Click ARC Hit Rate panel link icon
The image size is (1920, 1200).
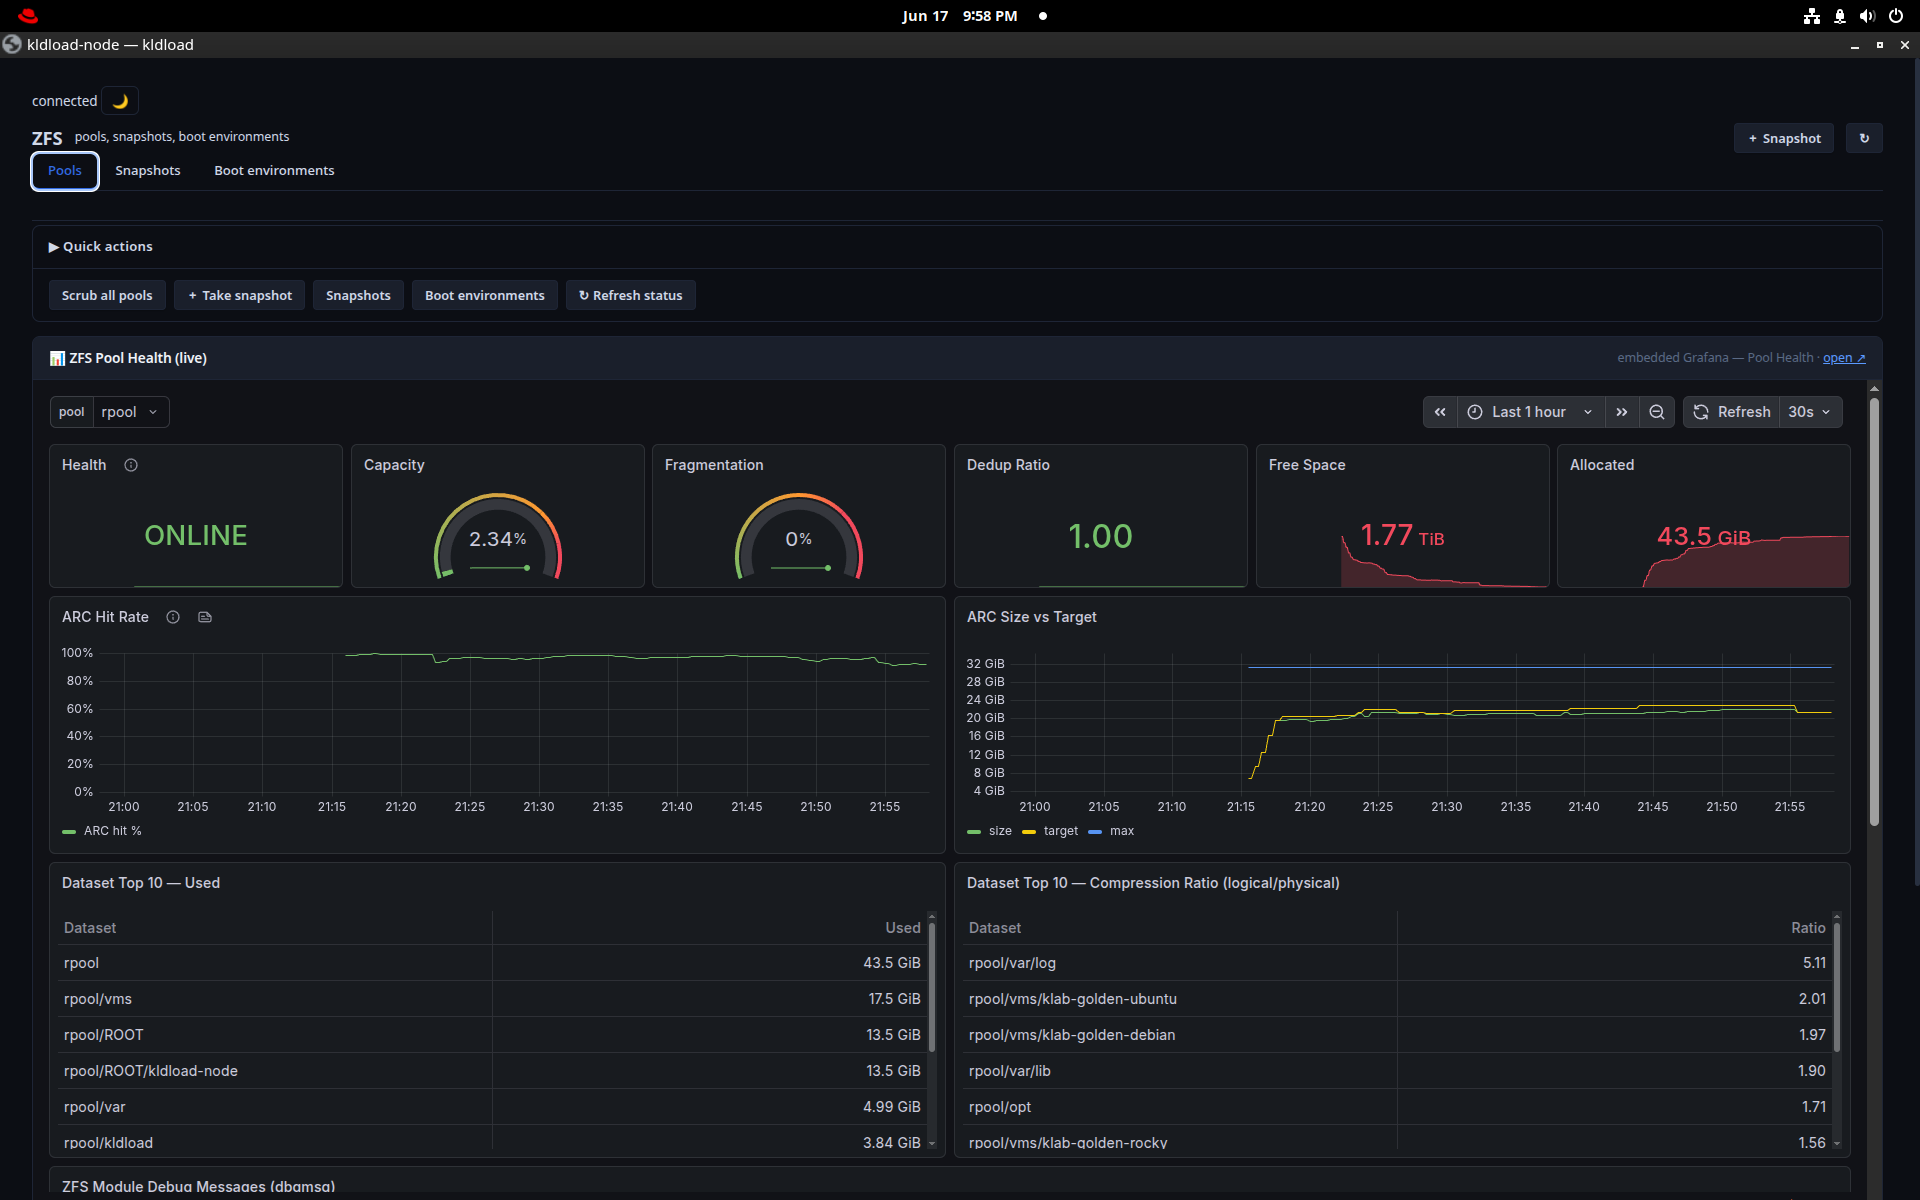205,617
